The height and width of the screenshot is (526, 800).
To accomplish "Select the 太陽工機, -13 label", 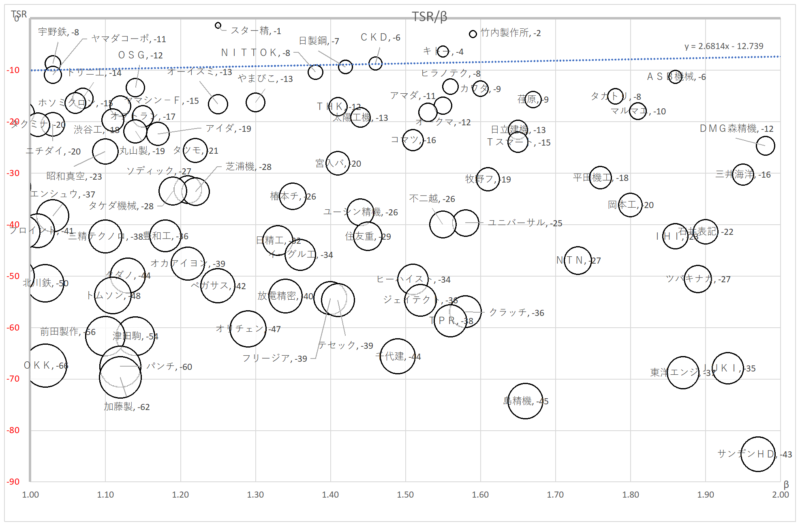I will coord(360,118).
